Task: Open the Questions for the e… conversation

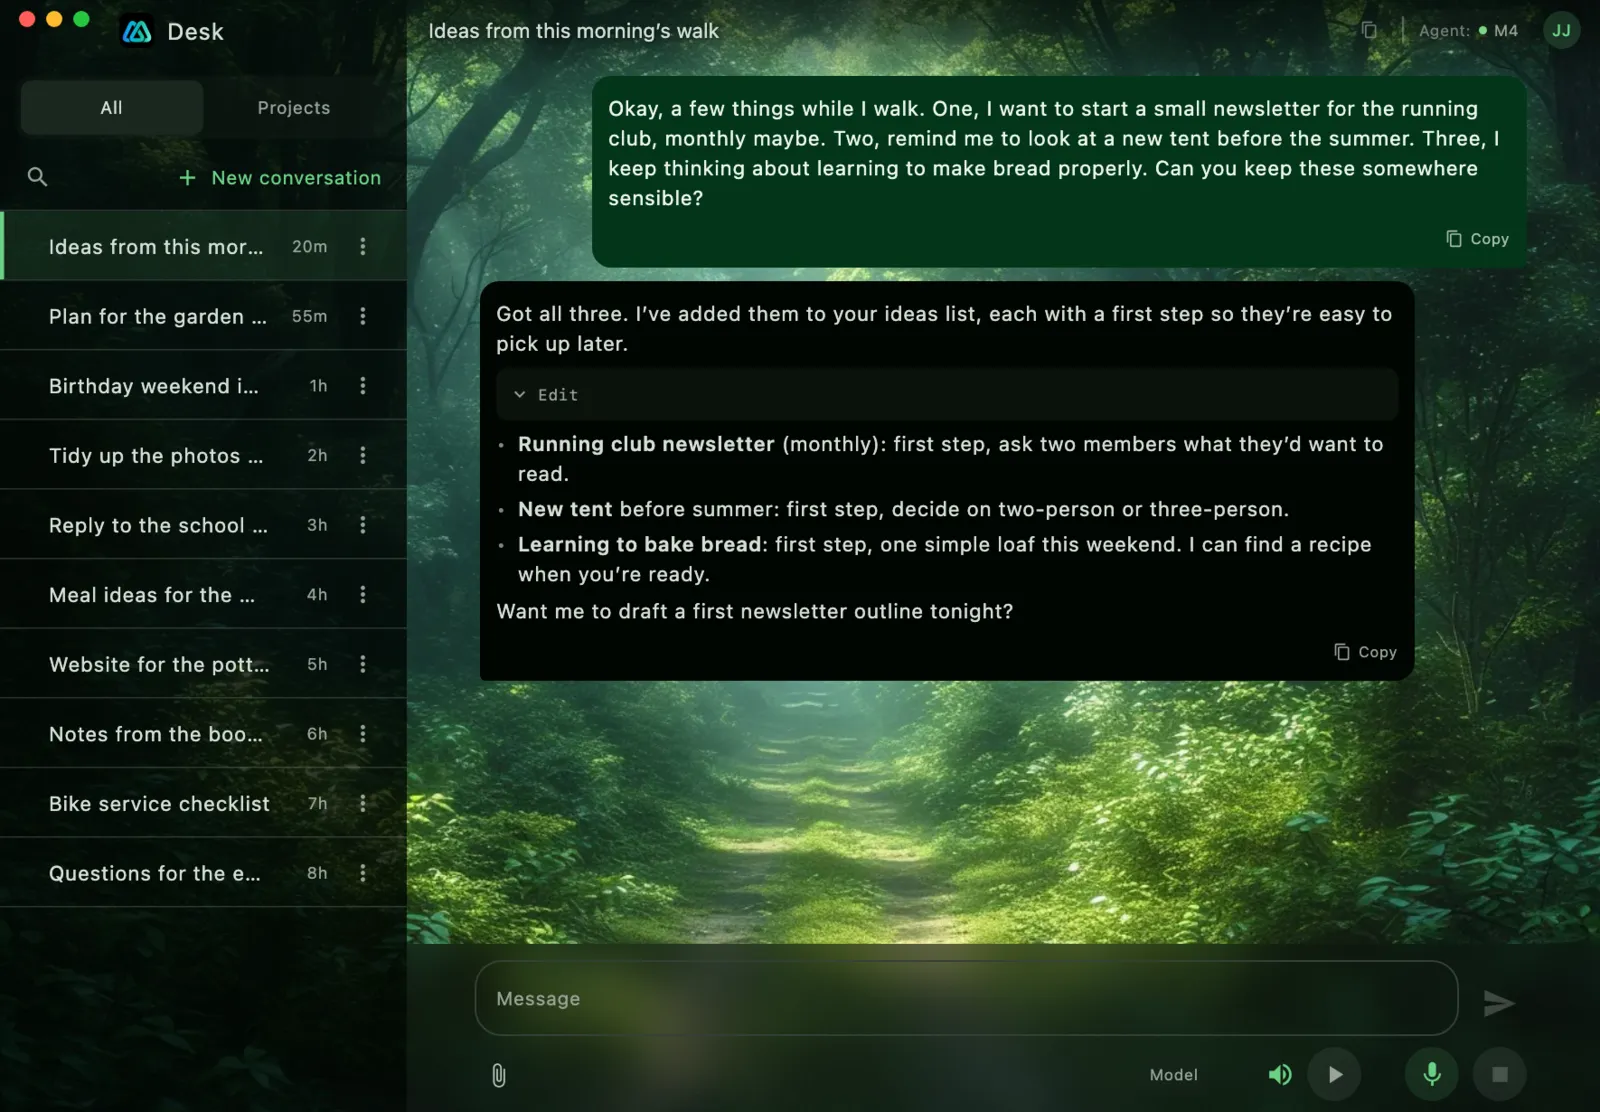Action: click(203, 873)
